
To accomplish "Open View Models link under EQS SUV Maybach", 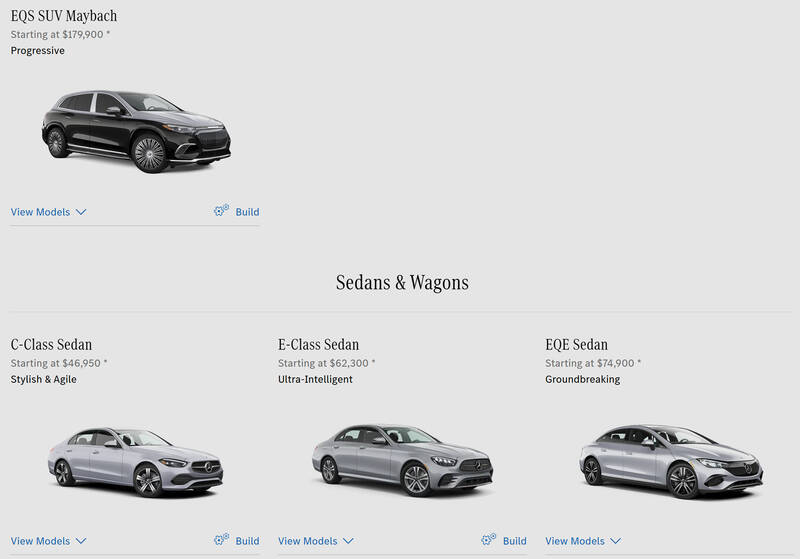I will [x=40, y=212].
